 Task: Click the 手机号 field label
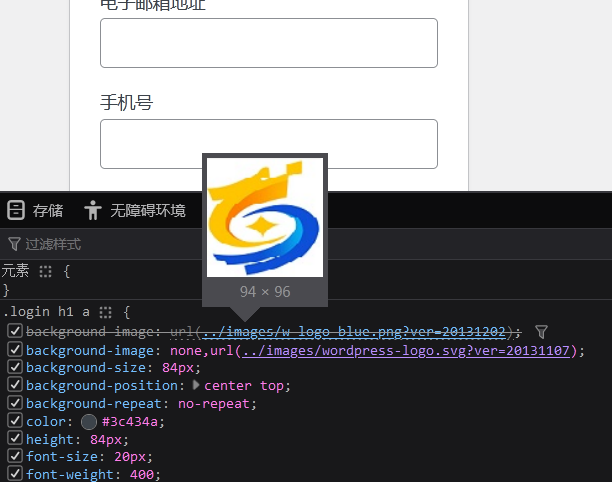click(x=126, y=103)
